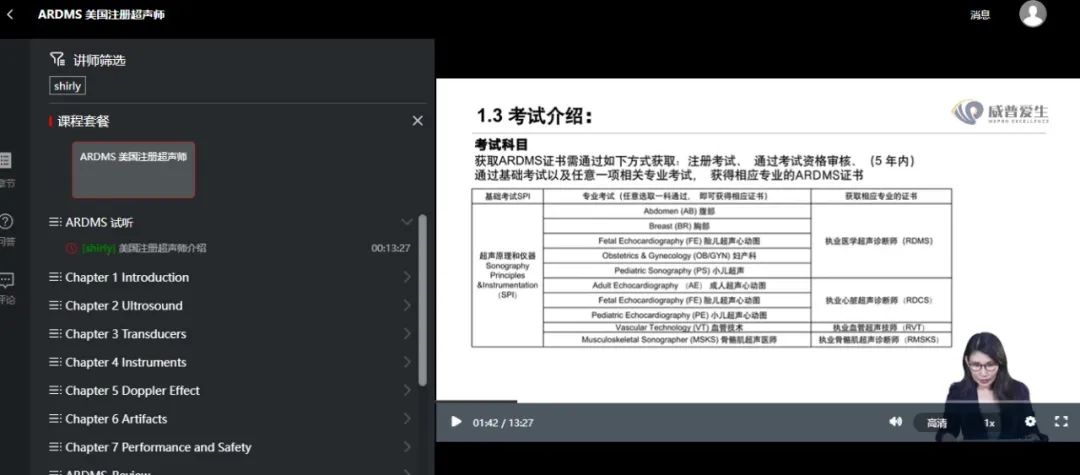Expand Chapter 1 Introduction arrow
The width and height of the screenshot is (1080, 475).
[407, 277]
